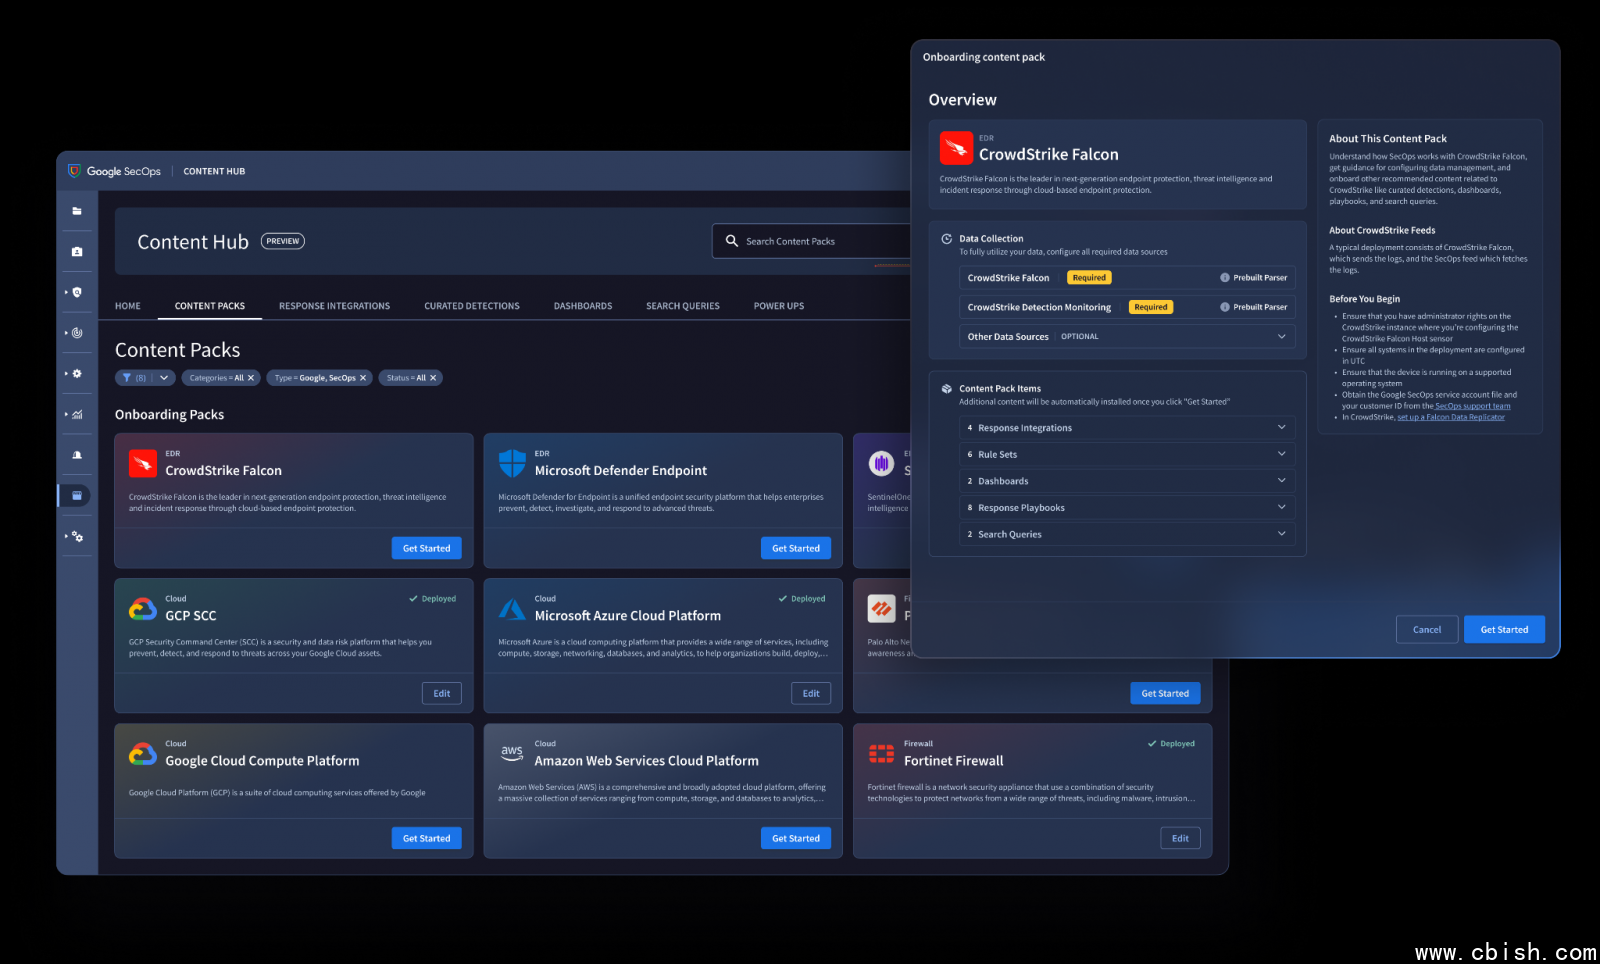
Task: Switch to the HOME tab
Action: 128,306
